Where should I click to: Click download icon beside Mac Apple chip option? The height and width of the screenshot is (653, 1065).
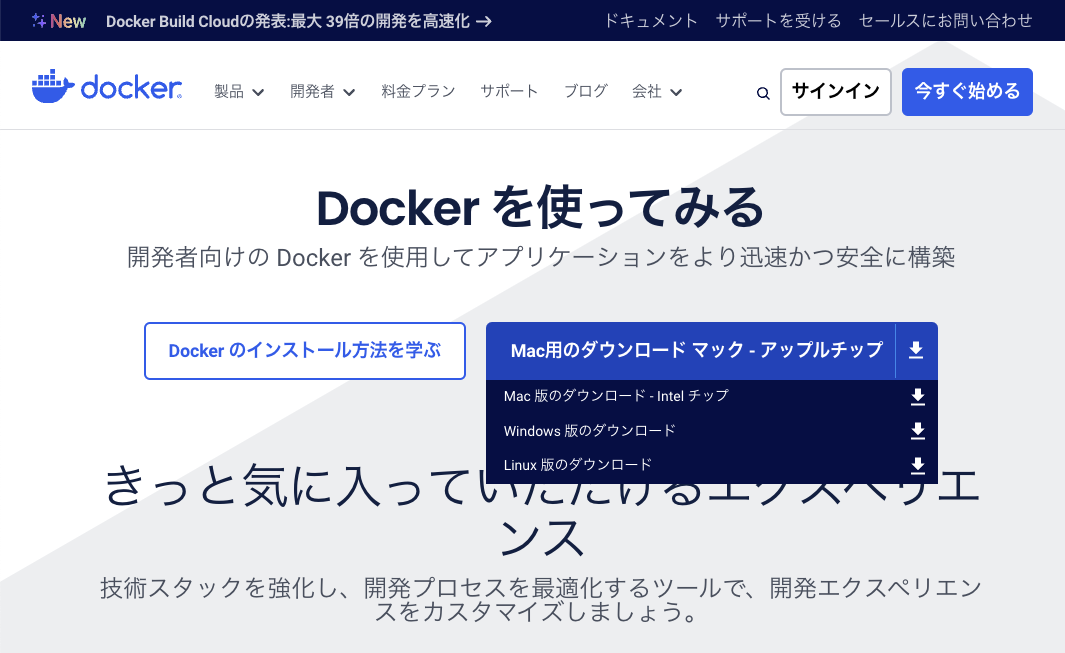[914, 350]
